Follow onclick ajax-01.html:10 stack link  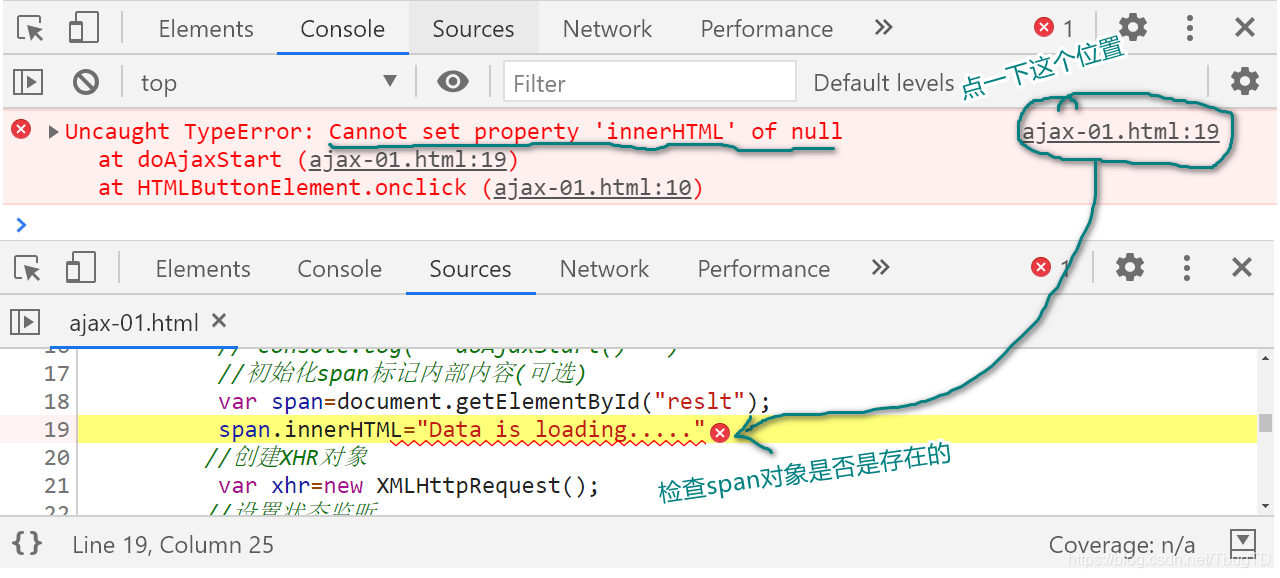[593, 187]
